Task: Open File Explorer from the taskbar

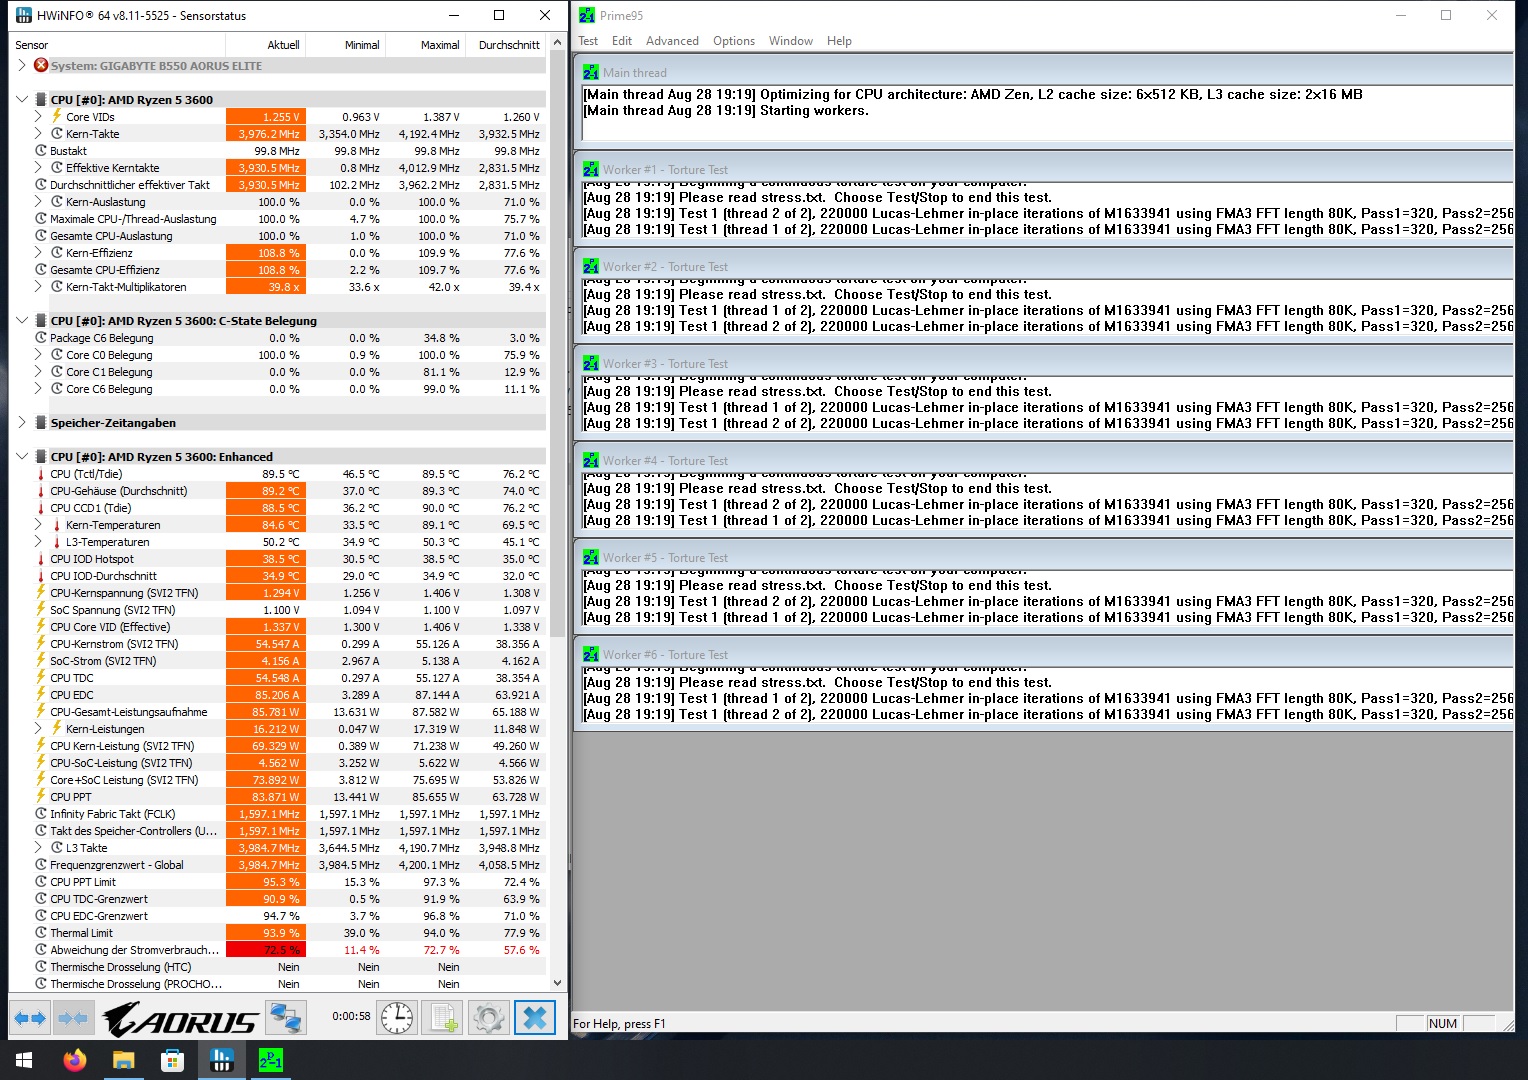Action: click(124, 1060)
